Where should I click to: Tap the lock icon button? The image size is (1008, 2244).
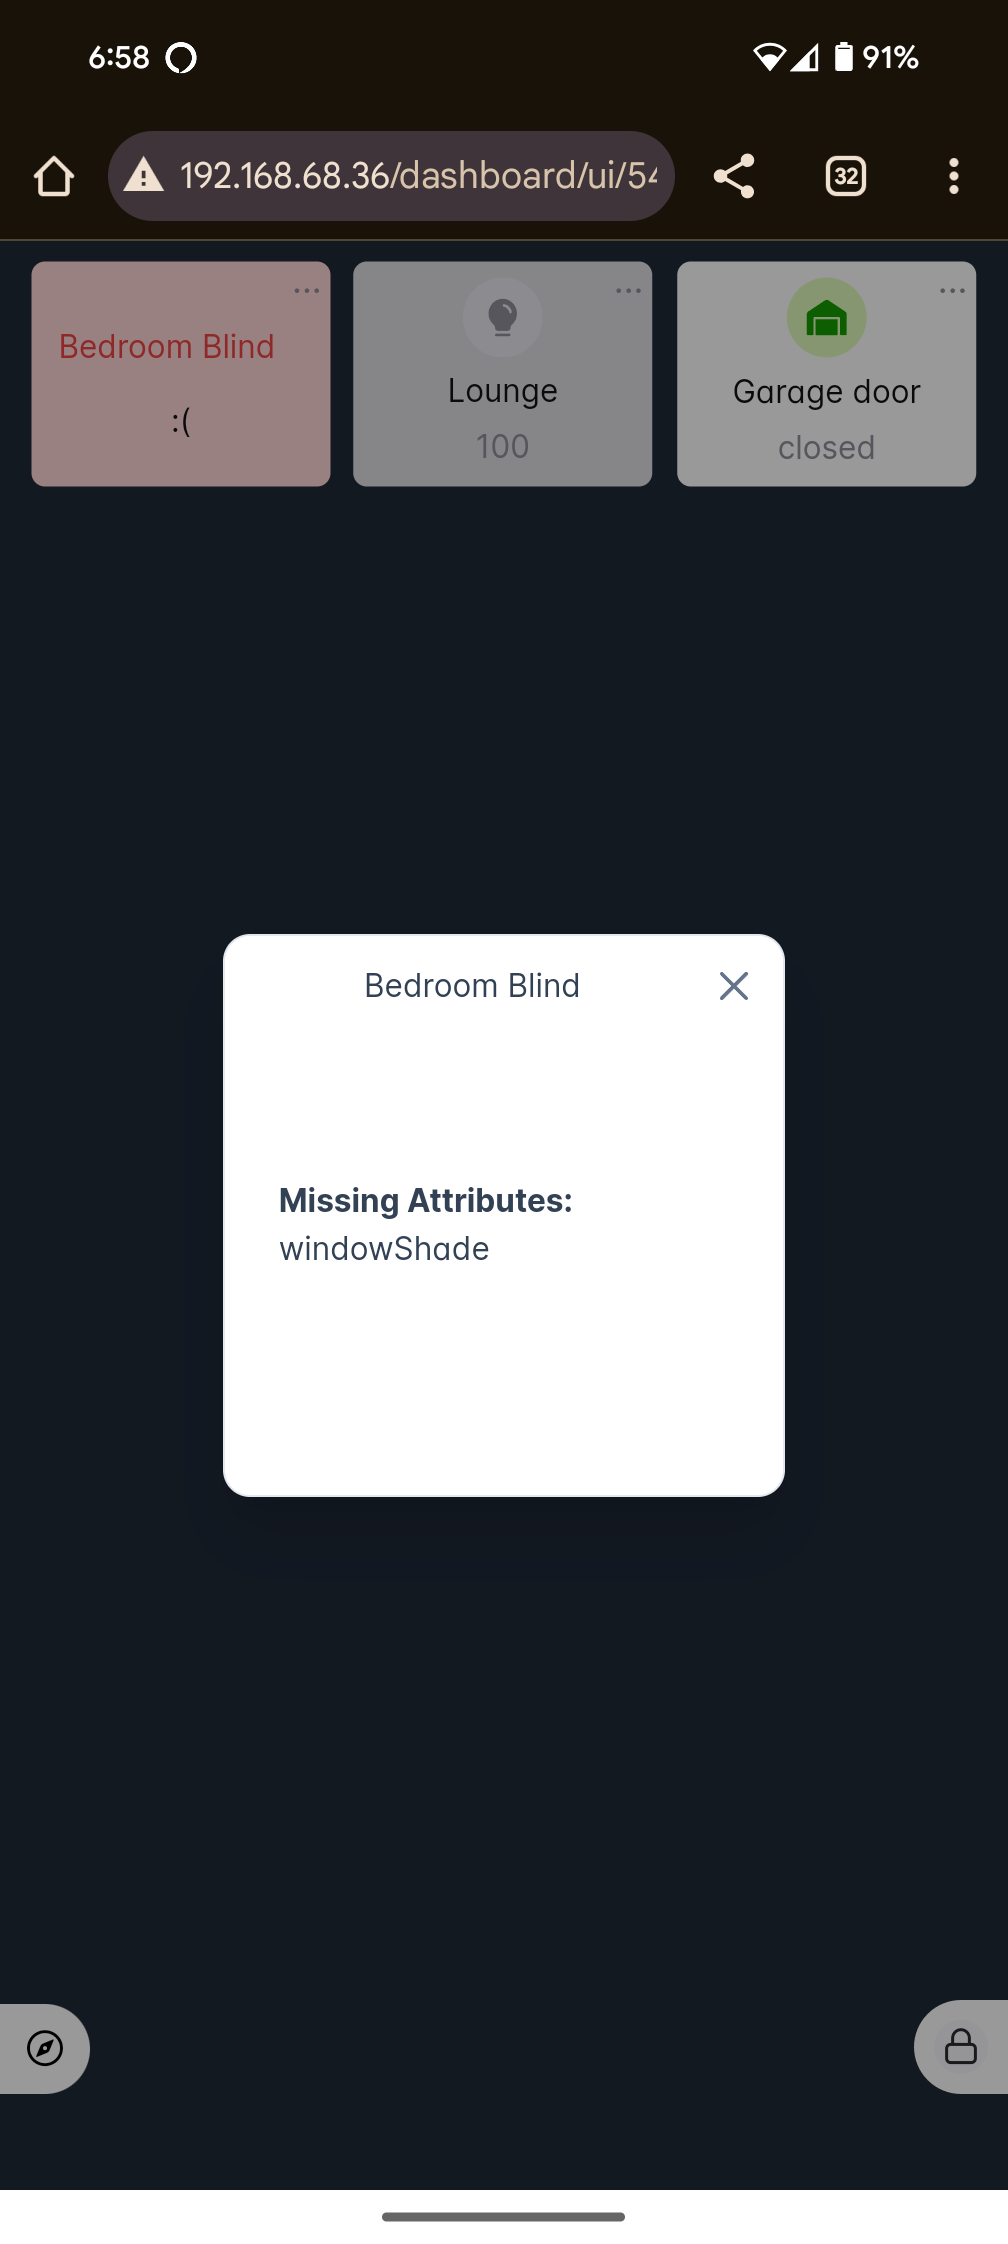[961, 2046]
